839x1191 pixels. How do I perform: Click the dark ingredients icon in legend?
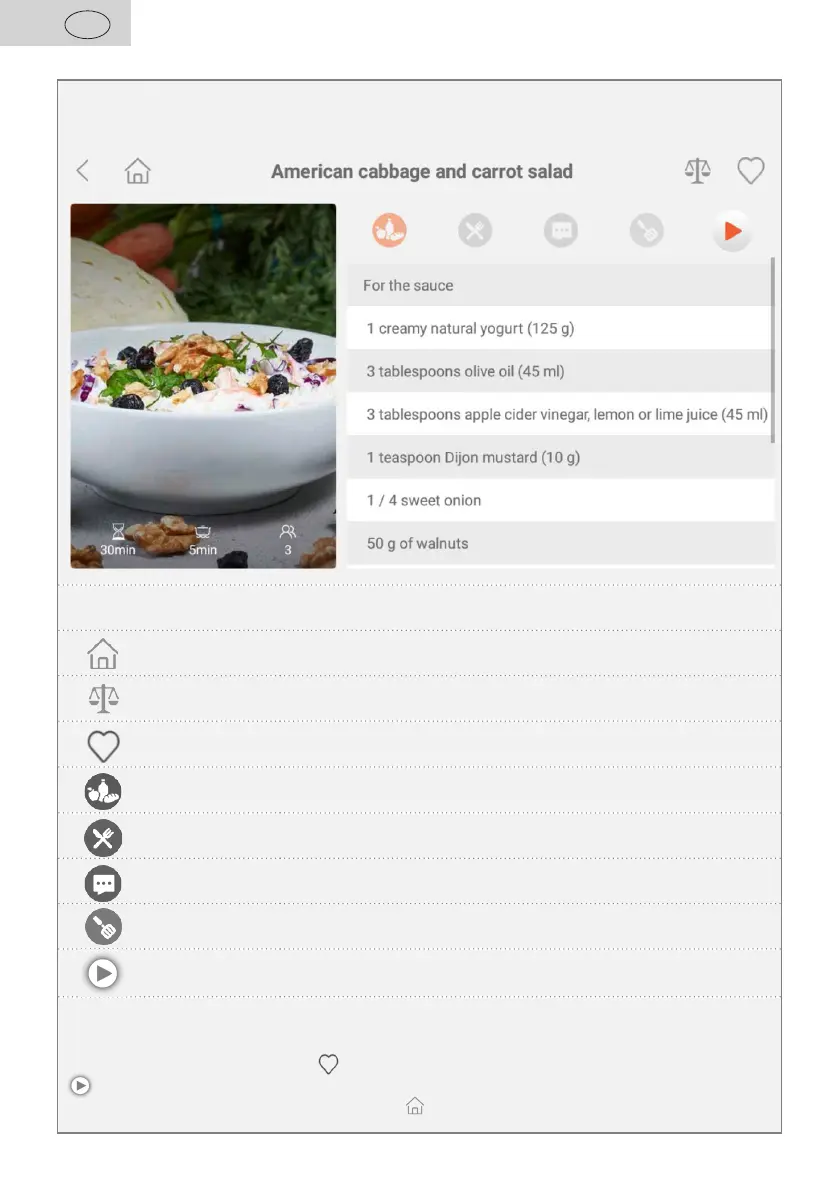coord(103,792)
